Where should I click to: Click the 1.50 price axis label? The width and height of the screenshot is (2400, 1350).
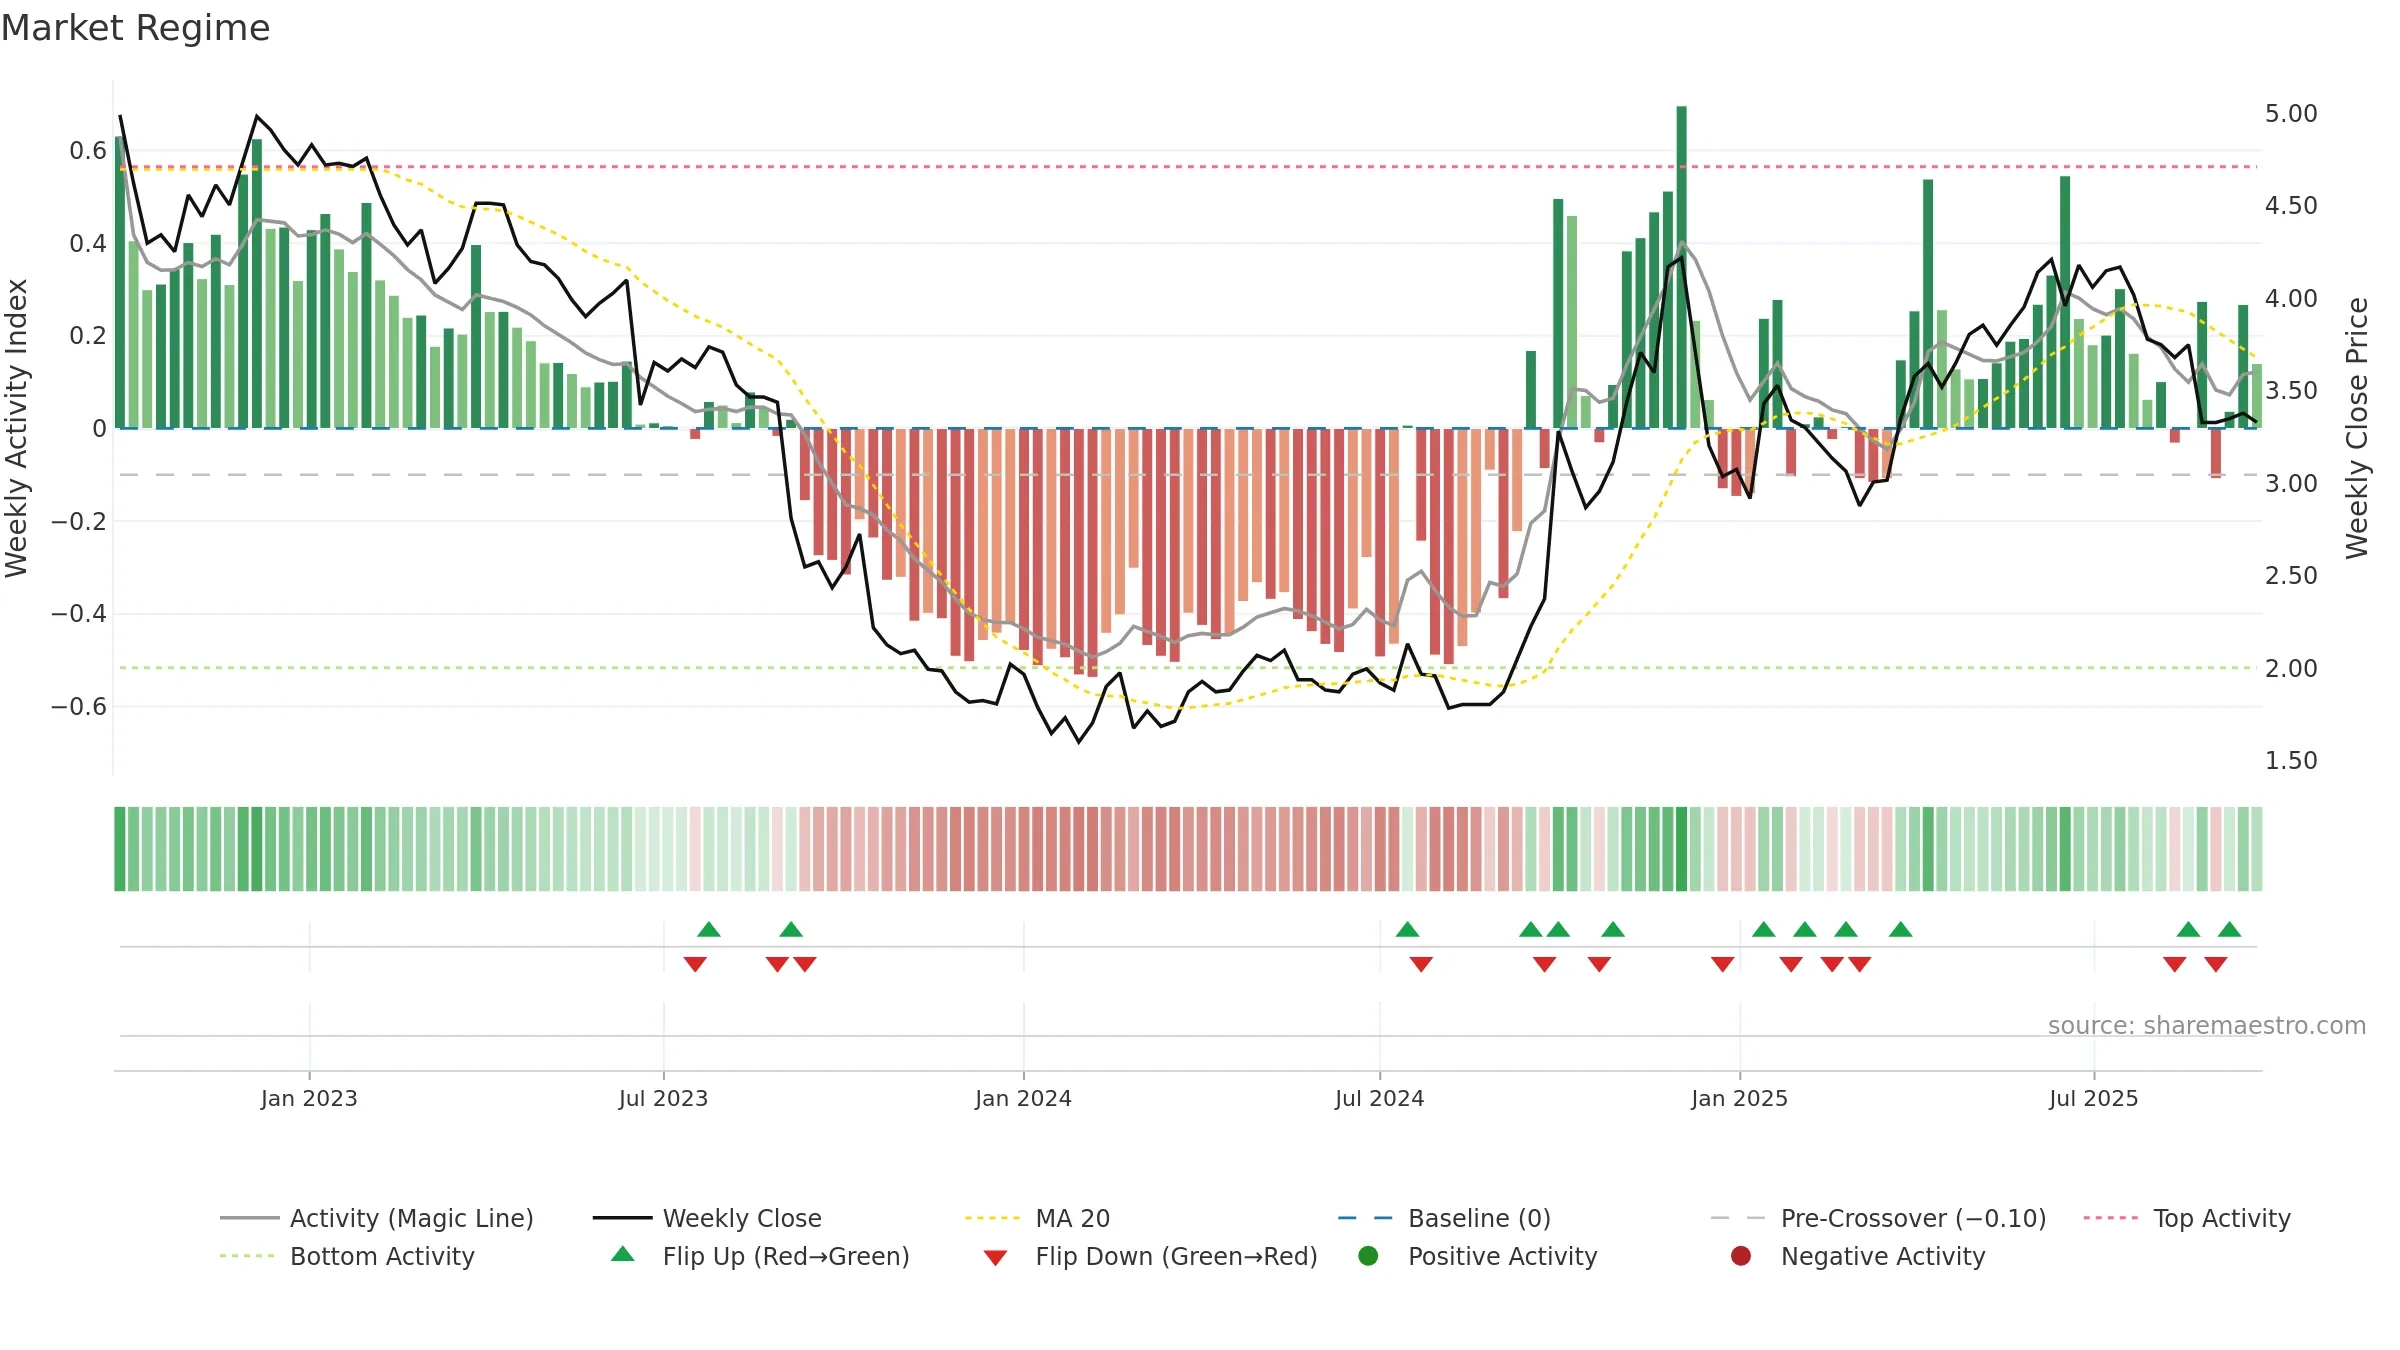(x=2291, y=761)
